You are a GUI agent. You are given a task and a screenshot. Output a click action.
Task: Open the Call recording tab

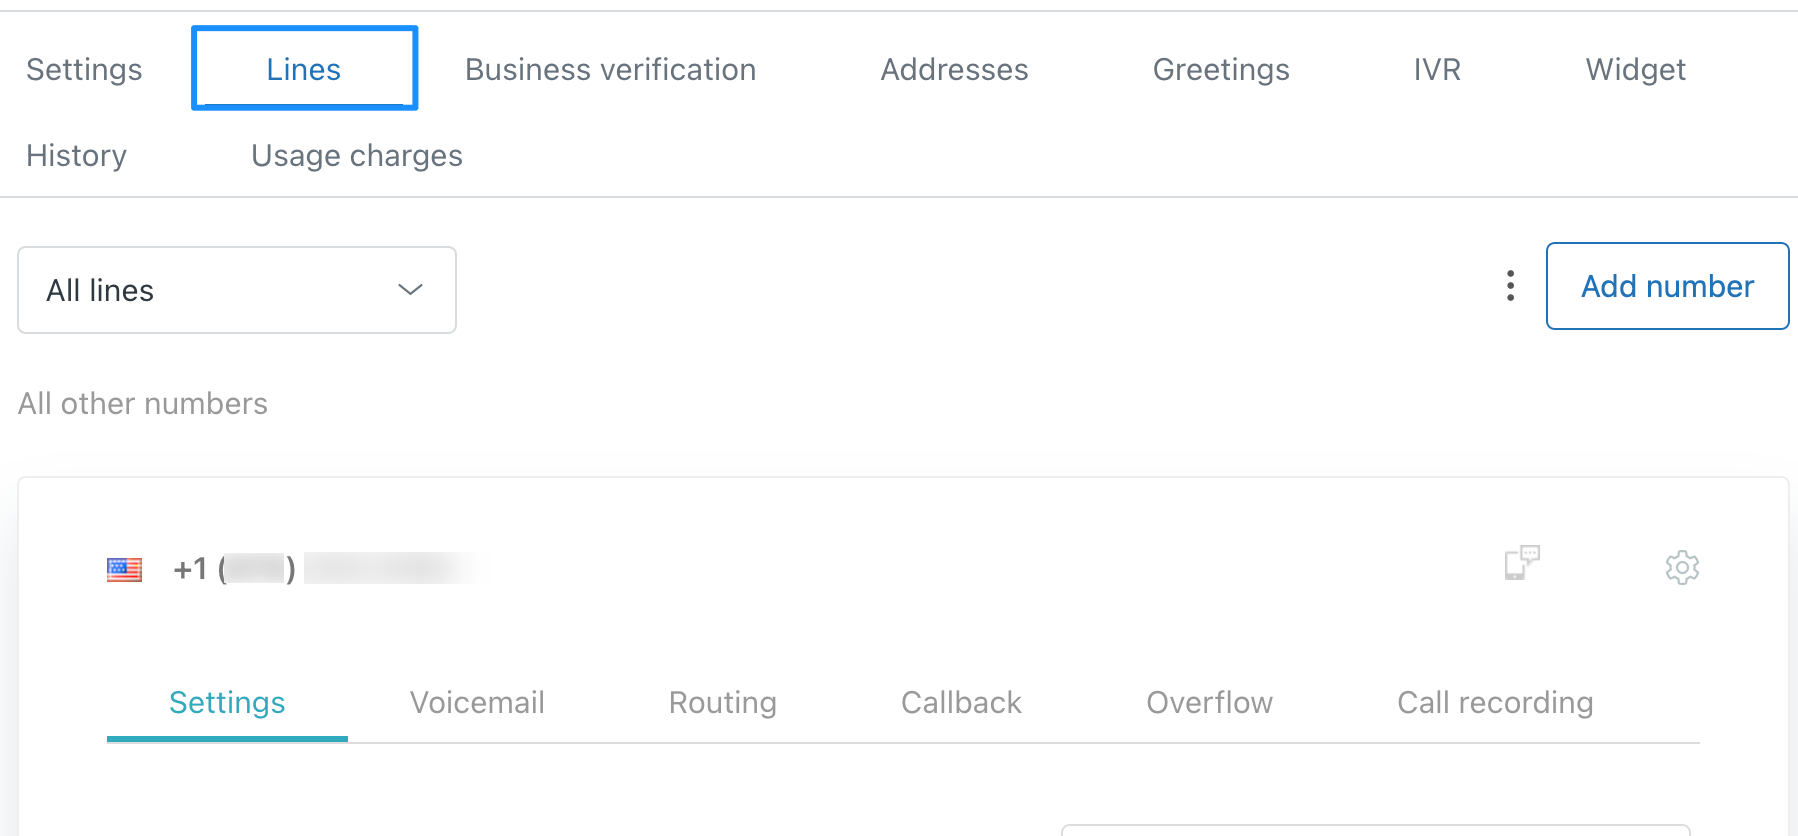point(1495,702)
